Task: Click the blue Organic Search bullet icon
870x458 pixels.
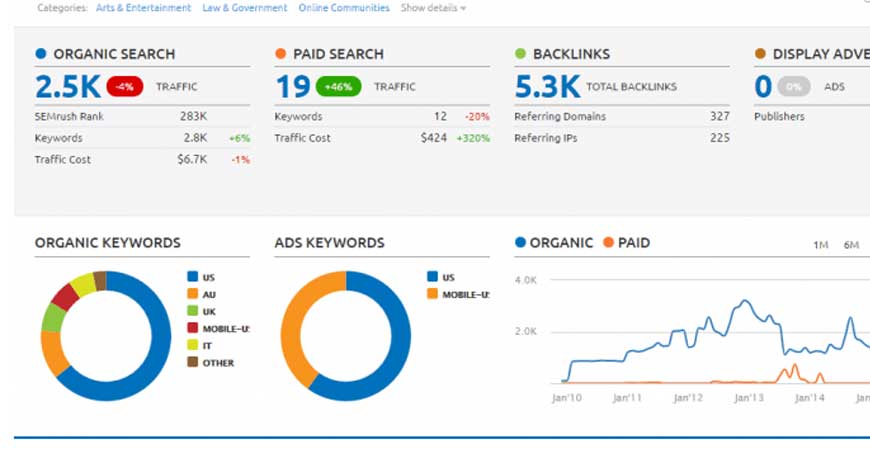Action: (x=41, y=54)
